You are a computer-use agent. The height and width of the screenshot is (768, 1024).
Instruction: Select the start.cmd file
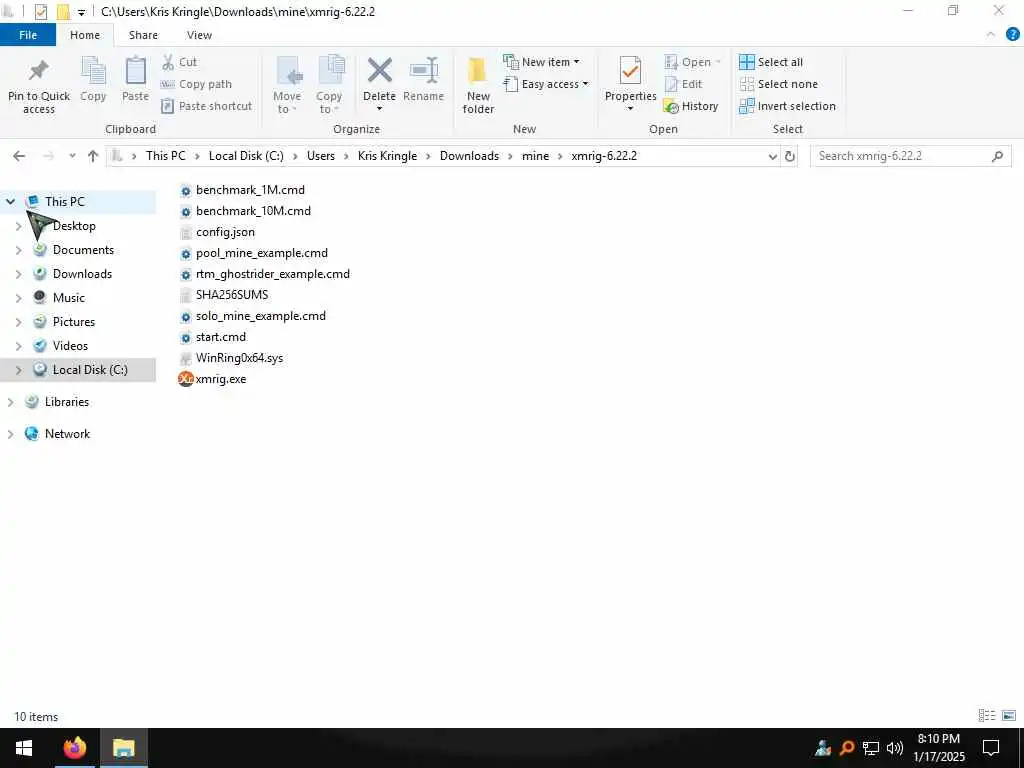click(212, 337)
